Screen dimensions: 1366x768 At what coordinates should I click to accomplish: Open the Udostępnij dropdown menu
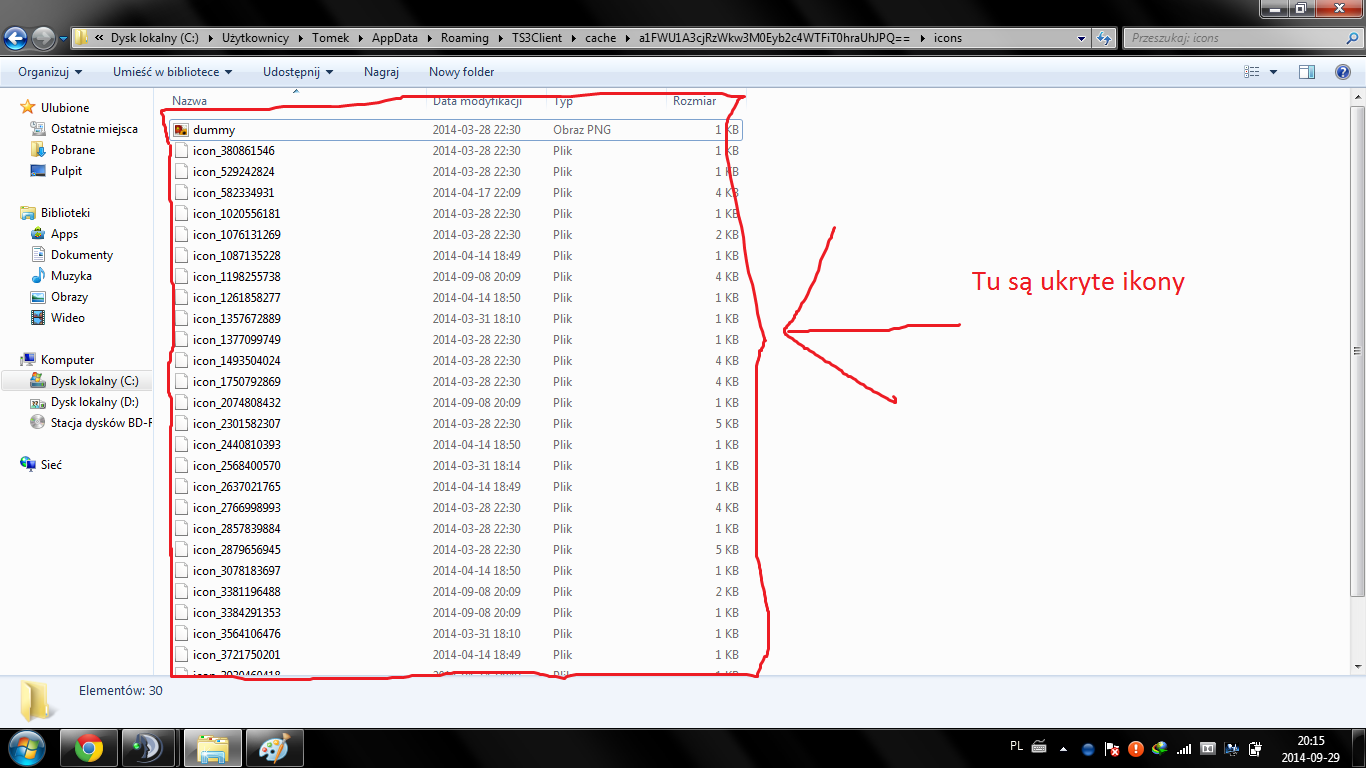click(x=298, y=72)
